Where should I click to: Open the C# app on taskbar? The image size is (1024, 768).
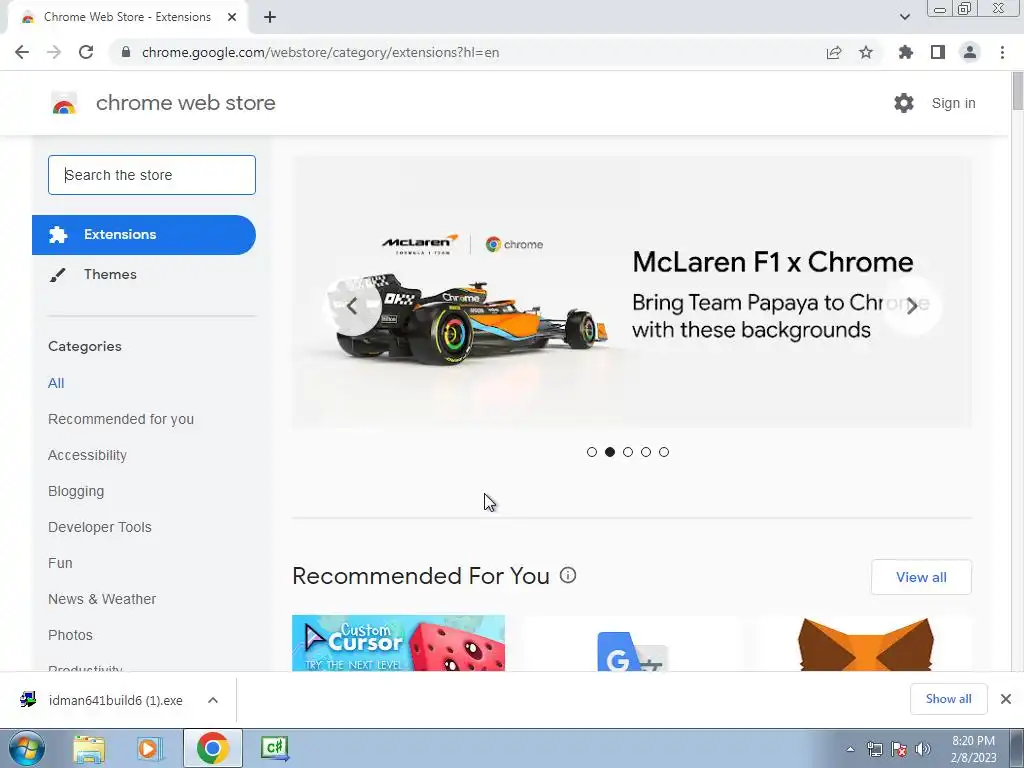[x=274, y=748]
